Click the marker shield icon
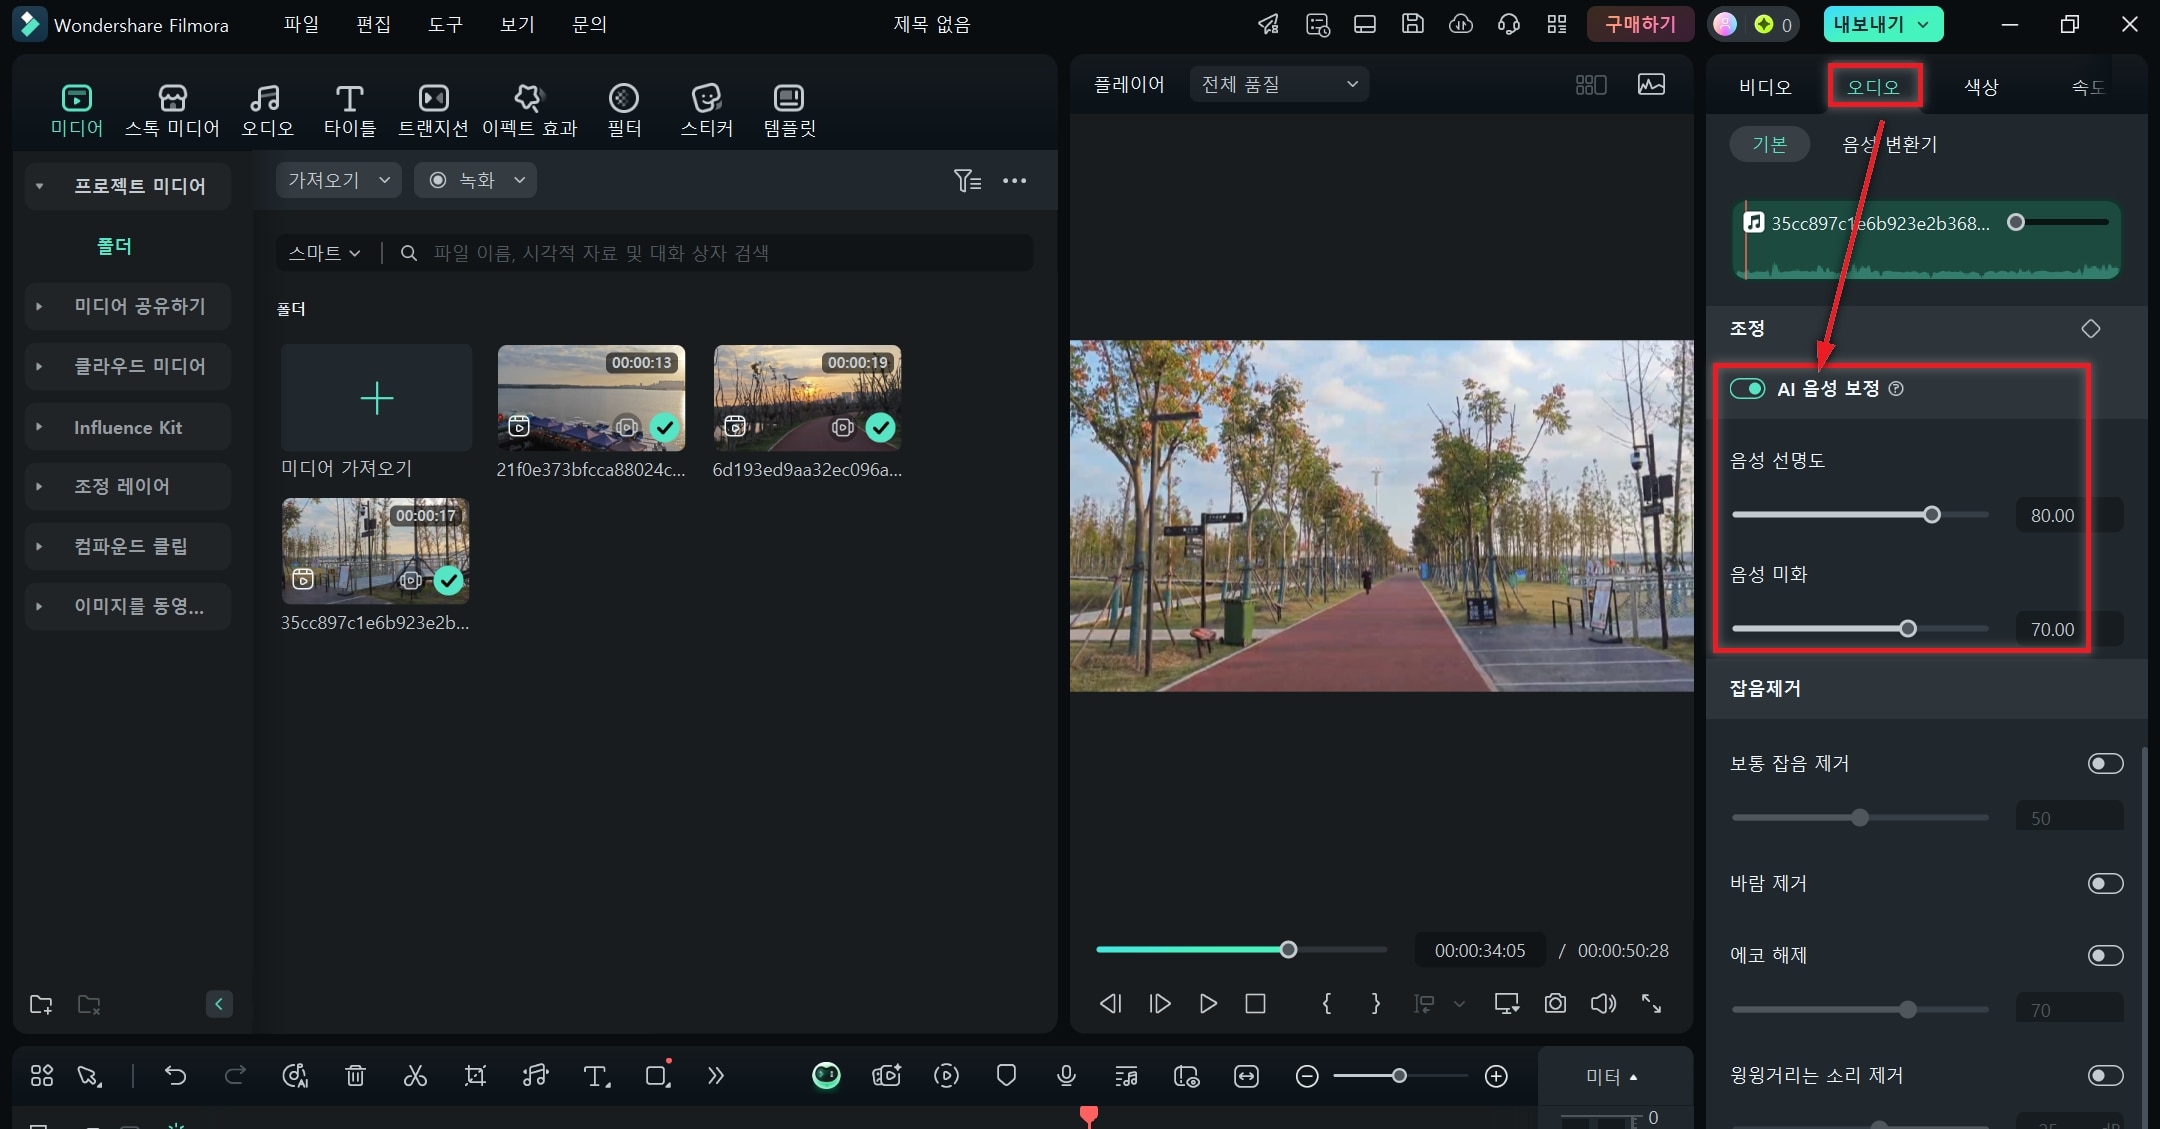This screenshot has height=1129, width=2160. coord(1006,1076)
